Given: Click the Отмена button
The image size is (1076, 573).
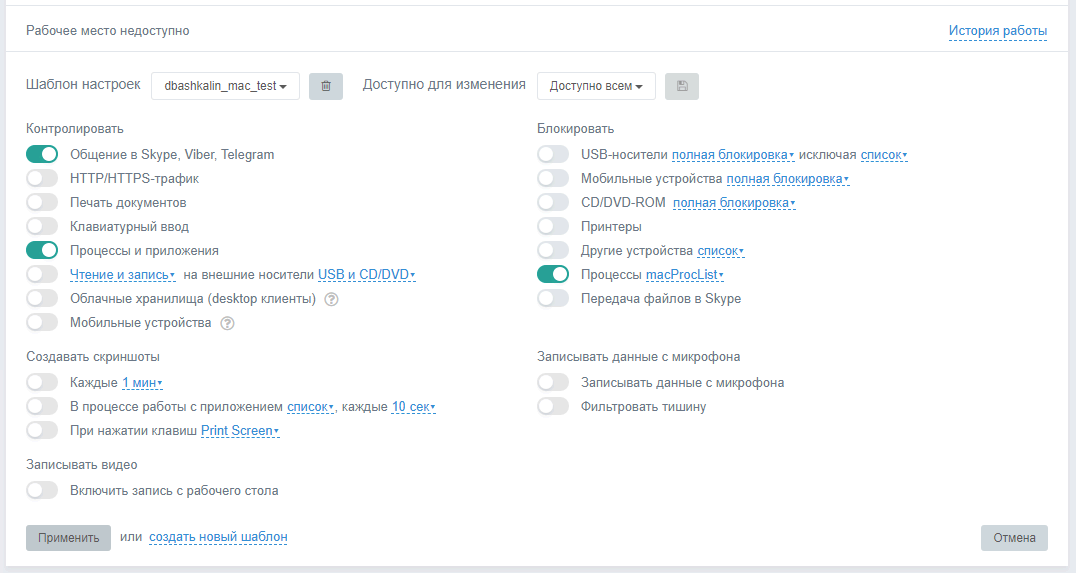Looking at the screenshot, I should 1014,538.
